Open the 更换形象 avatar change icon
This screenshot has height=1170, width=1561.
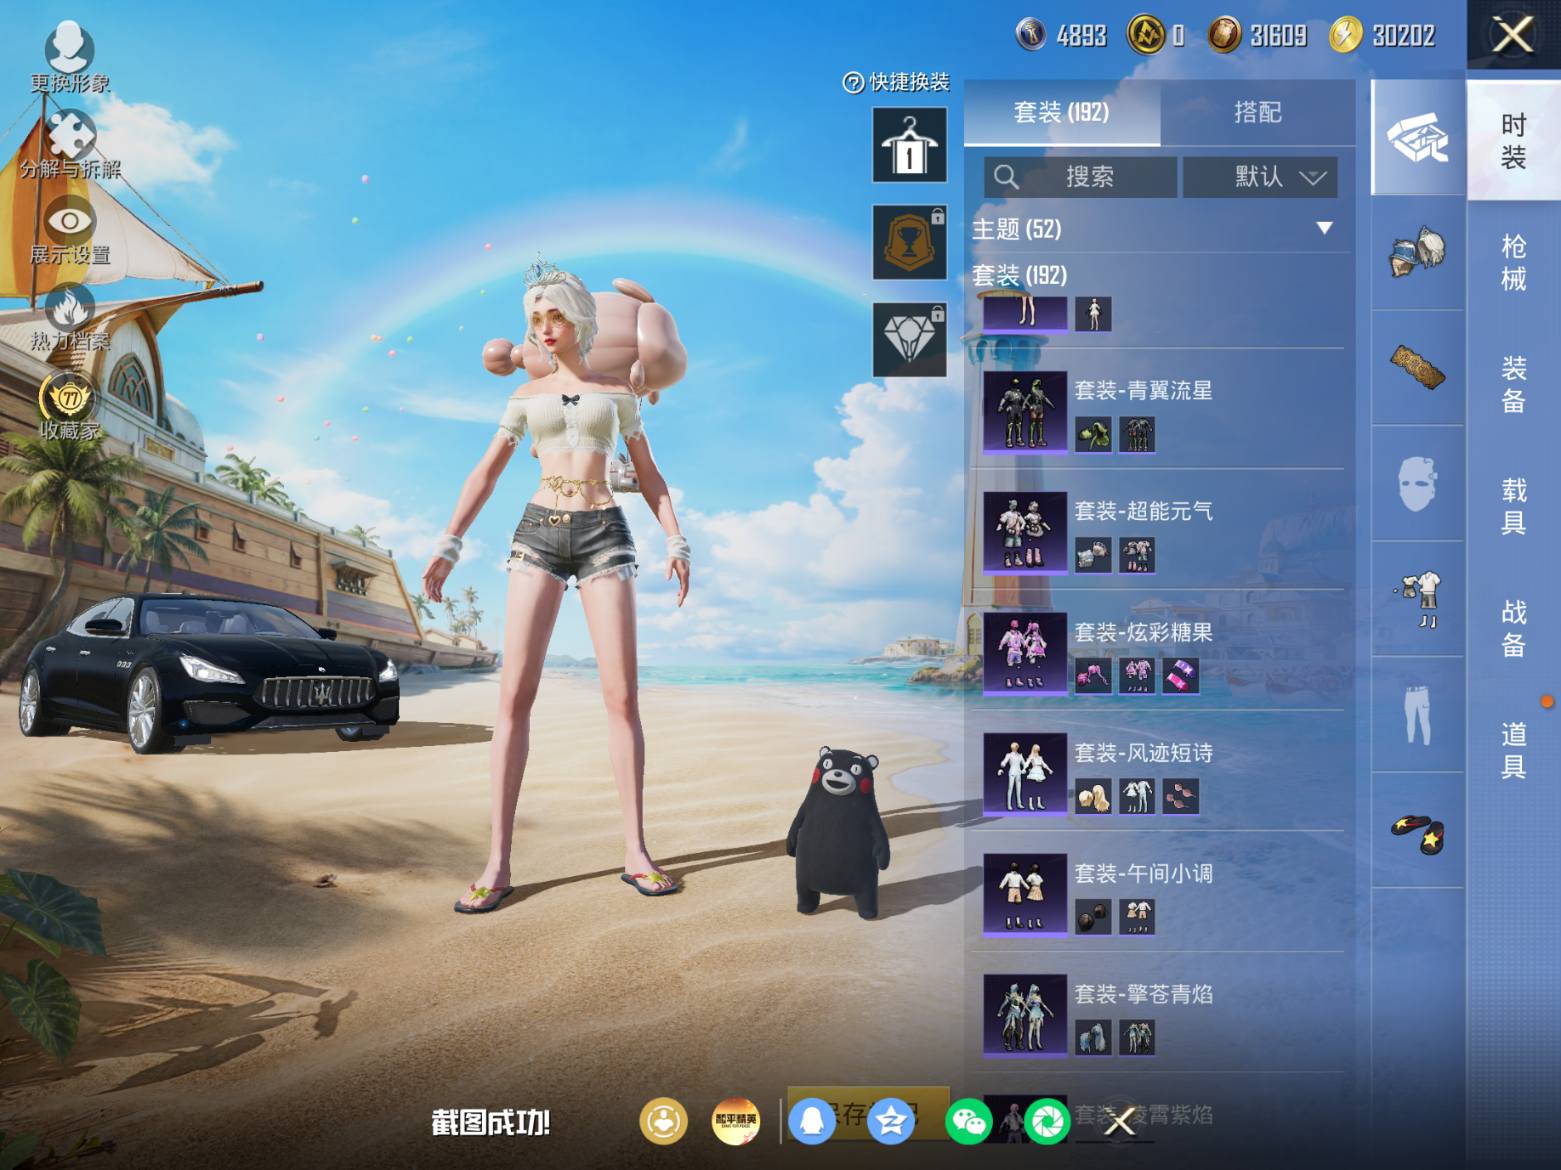(x=69, y=49)
